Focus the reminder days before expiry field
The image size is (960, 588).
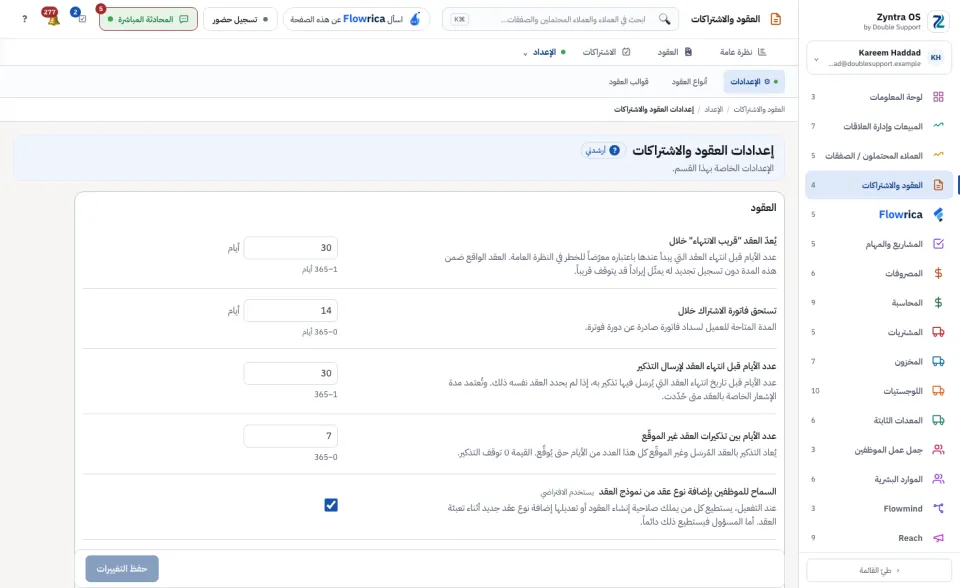pyautogui.click(x=290, y=373)
